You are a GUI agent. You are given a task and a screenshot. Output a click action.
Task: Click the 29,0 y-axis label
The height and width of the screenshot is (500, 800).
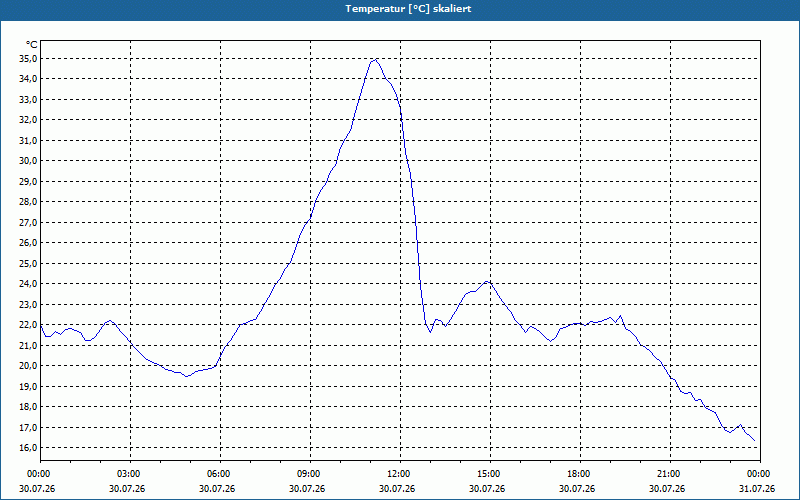[x=28, y=182]
